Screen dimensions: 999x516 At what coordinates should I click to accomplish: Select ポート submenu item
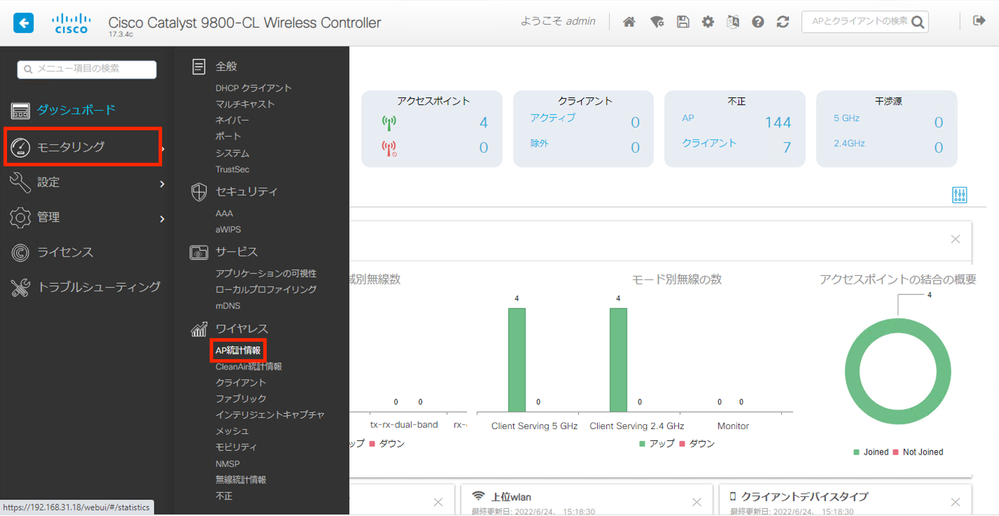228,136
